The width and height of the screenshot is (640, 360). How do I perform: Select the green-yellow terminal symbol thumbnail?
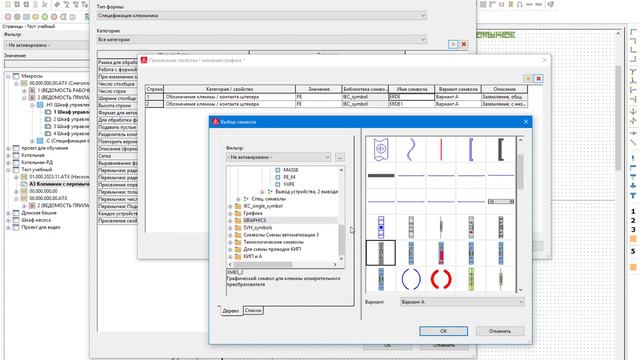tap(471, 279)
